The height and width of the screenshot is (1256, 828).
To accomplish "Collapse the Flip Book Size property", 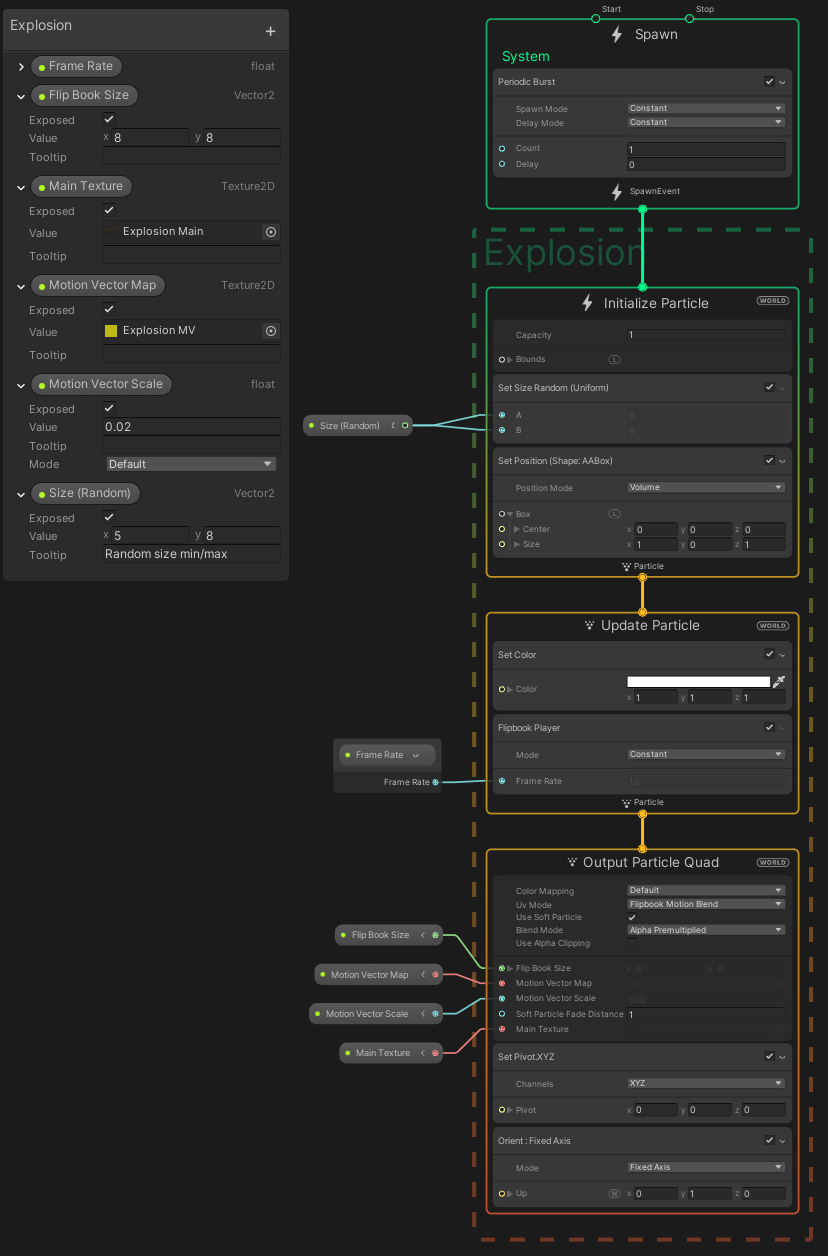I will coord(20,95).
